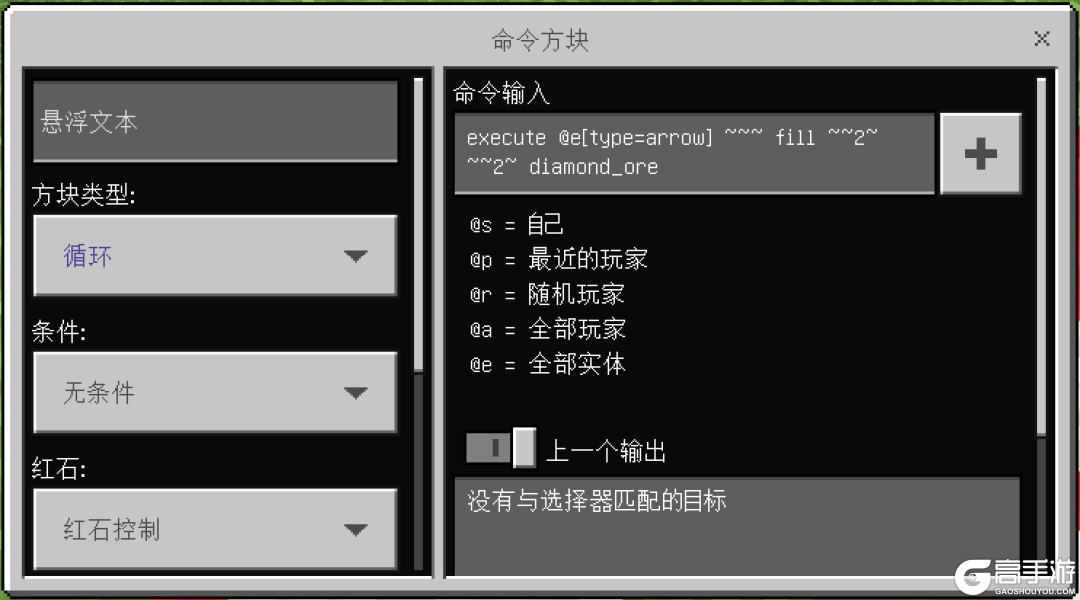Click the @e = 全部实体 selector hint
This screenshot has height=600, width=1080.
pyautogui.click(x=547, y=364)
